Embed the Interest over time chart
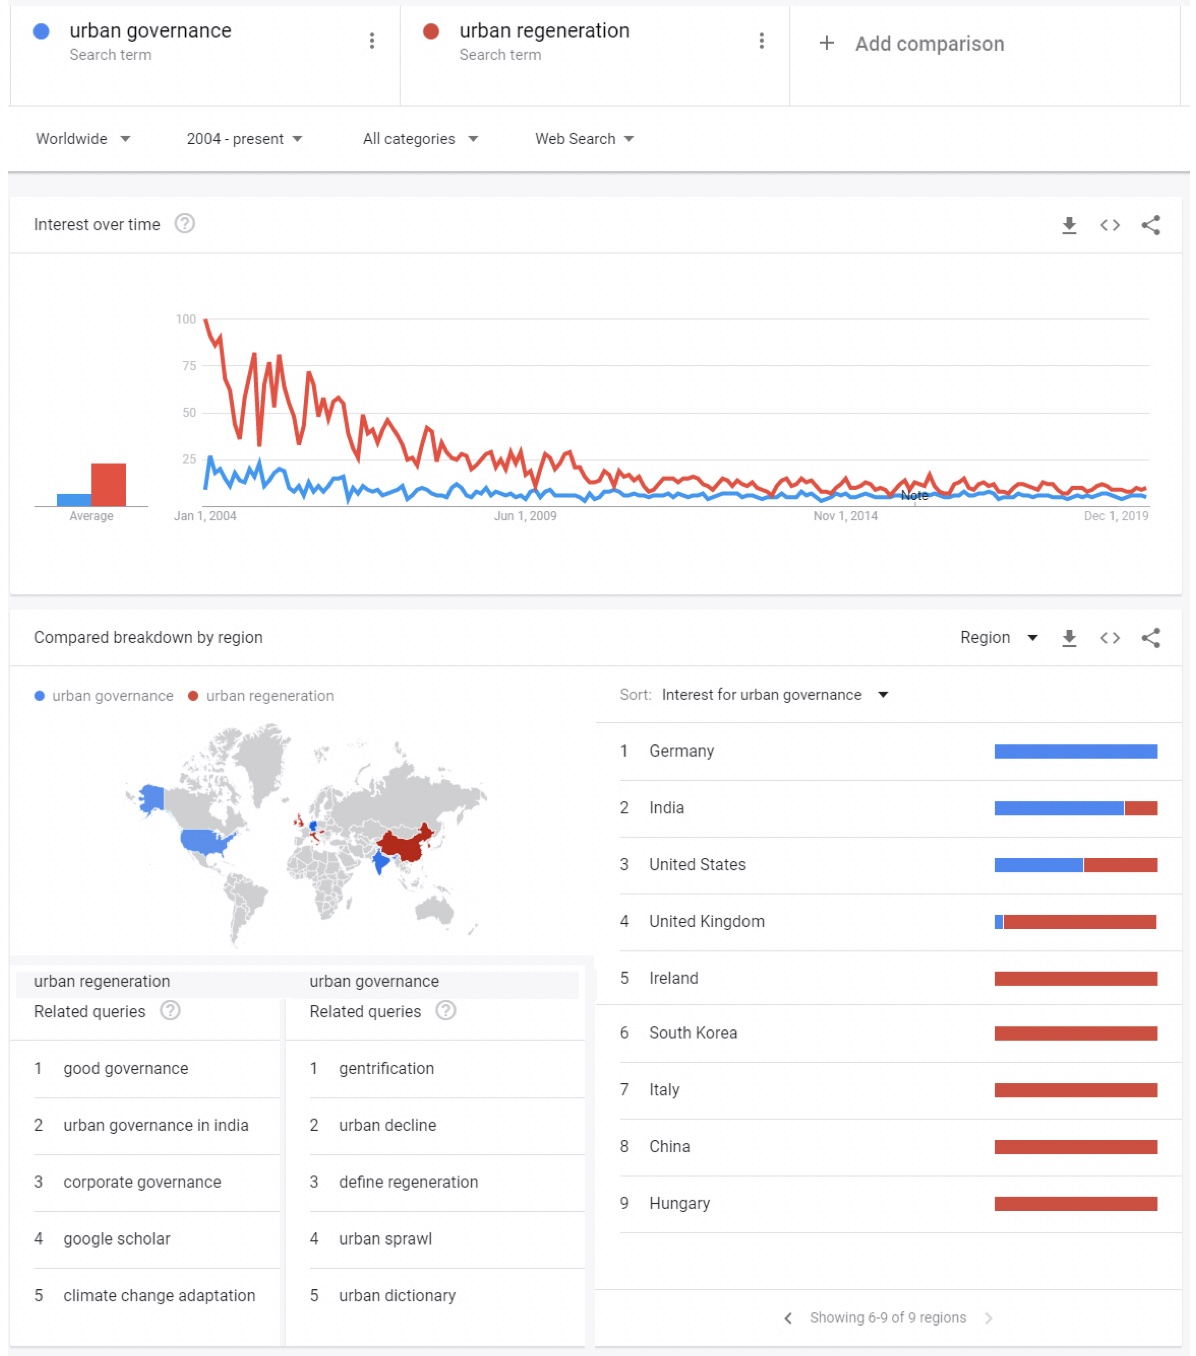Image resolution: width=1196 pixels, height=1356 pixels. click(1110, 225)
